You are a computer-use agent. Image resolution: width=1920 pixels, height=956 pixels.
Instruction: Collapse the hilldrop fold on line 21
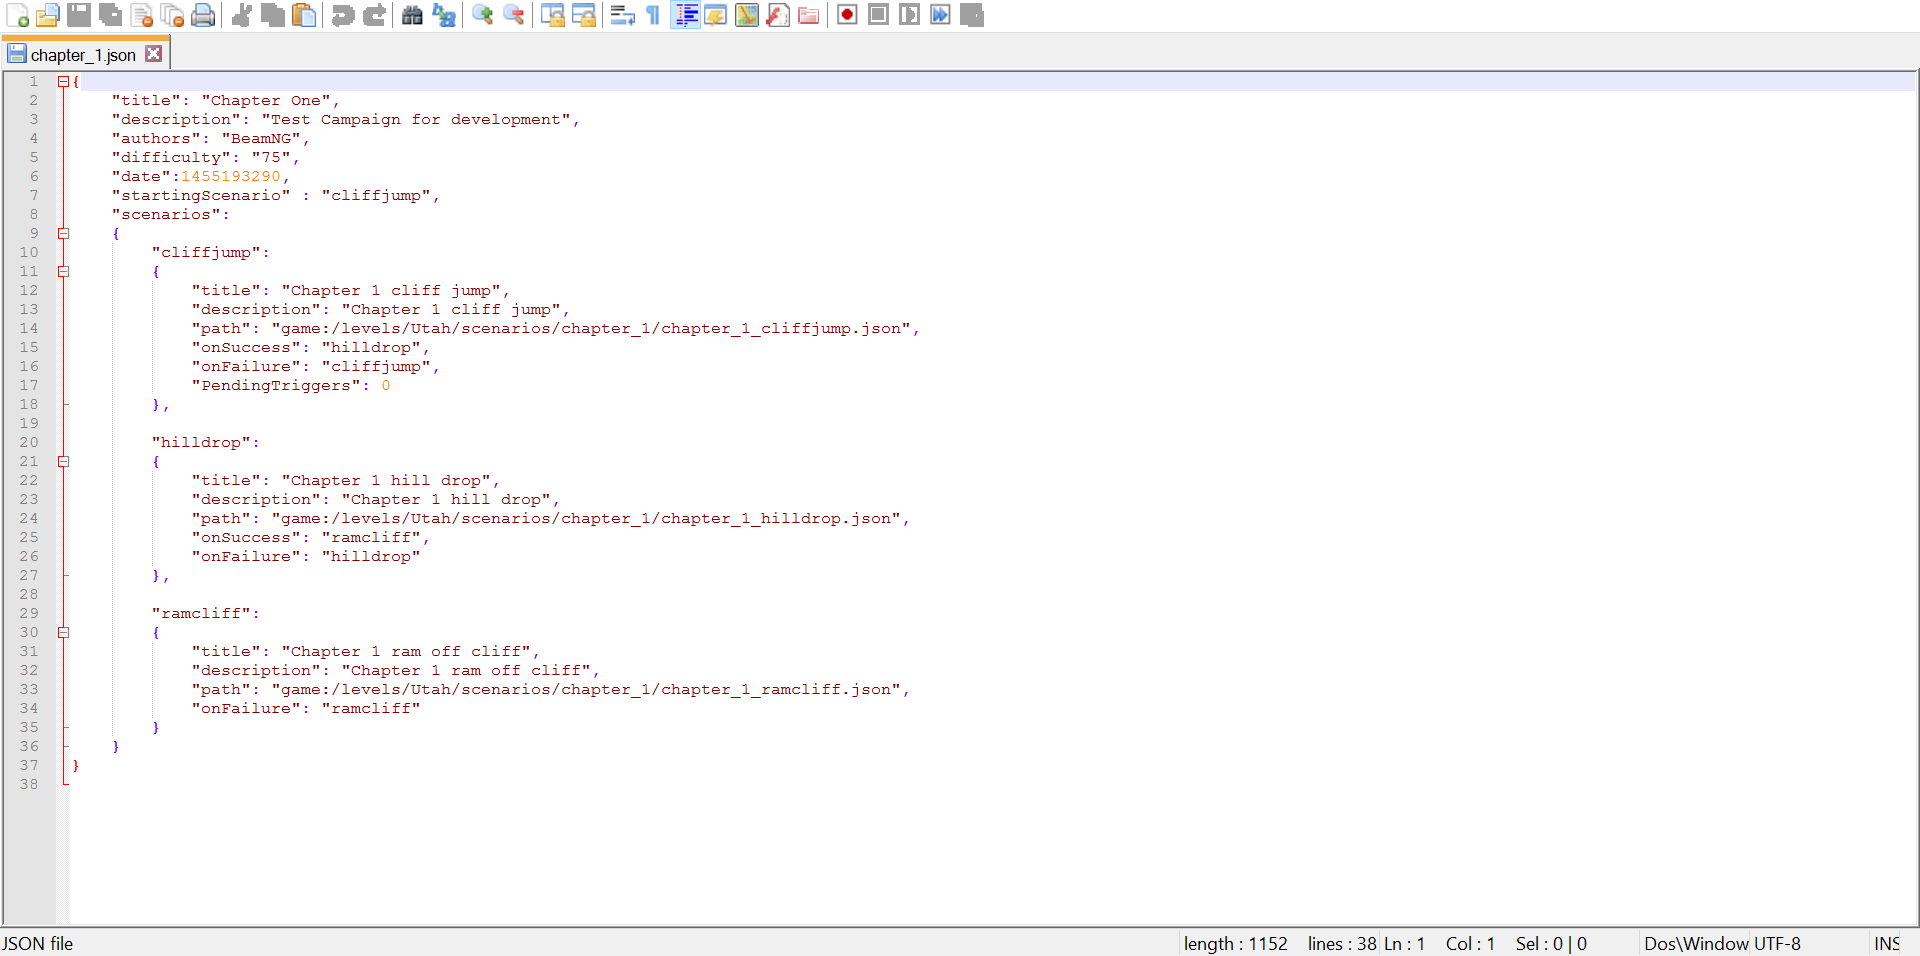tap(63, 461)
